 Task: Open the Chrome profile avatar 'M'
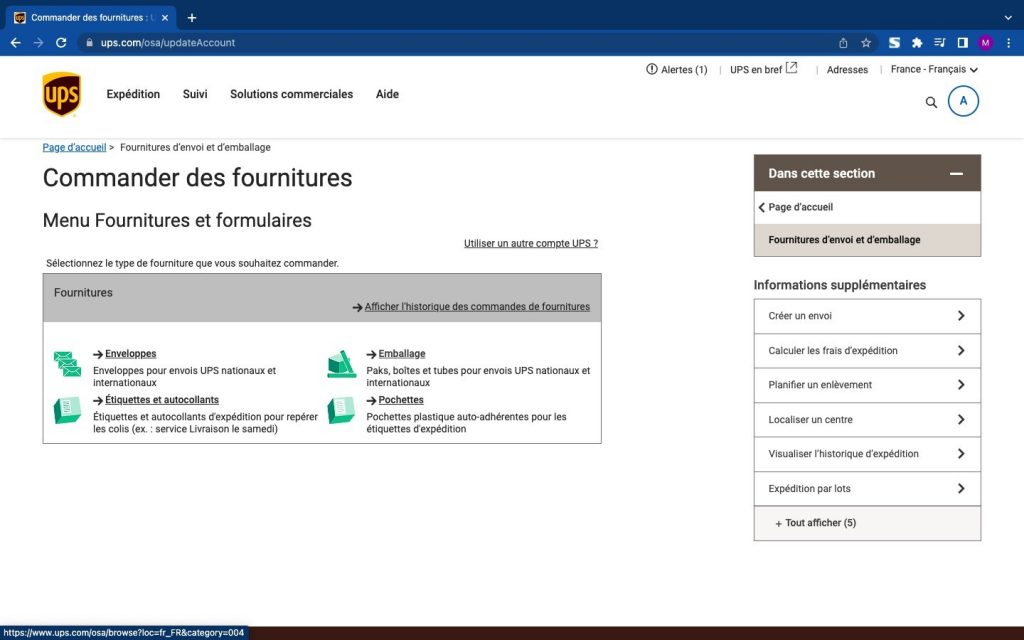985,42
